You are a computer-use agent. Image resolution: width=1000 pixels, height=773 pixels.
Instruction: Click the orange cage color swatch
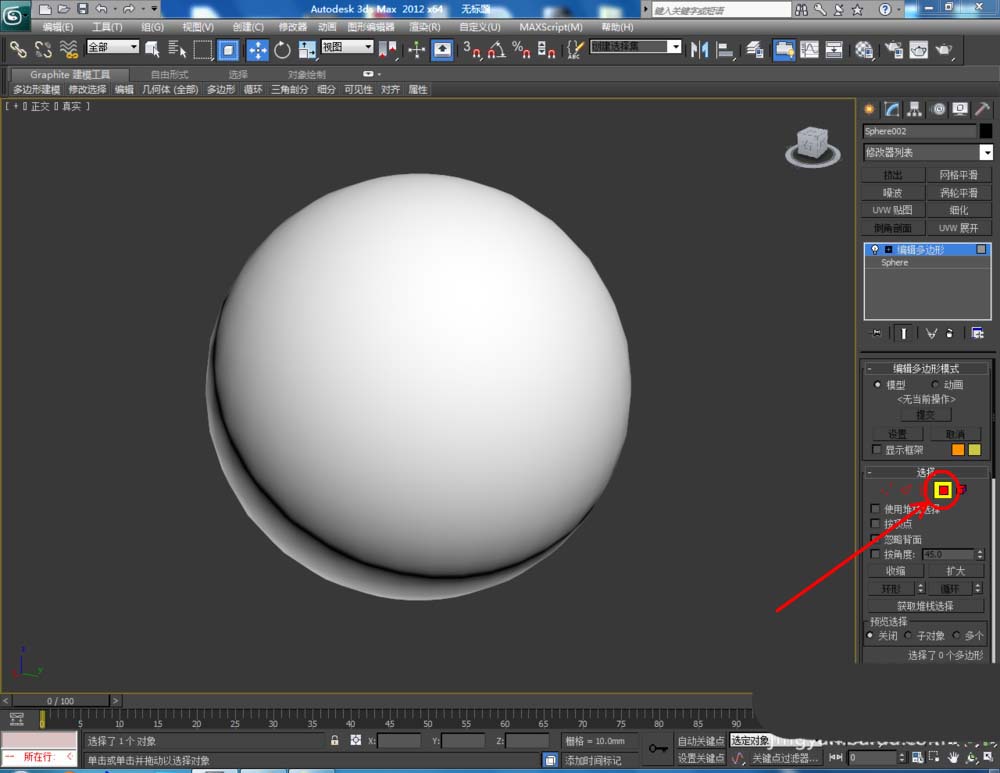[x=958, y=450]
